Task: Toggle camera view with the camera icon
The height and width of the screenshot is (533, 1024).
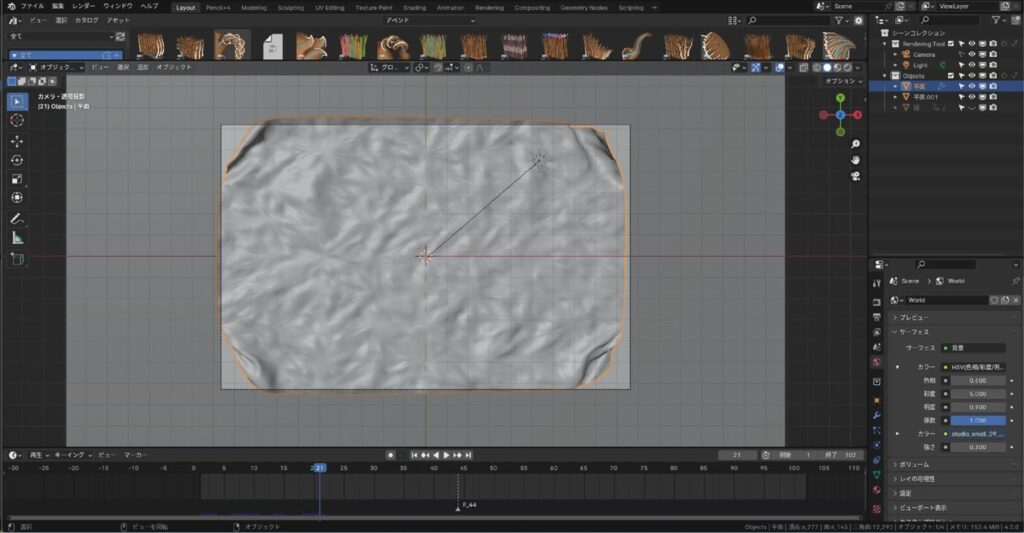Action: click(x=856, y=176)
